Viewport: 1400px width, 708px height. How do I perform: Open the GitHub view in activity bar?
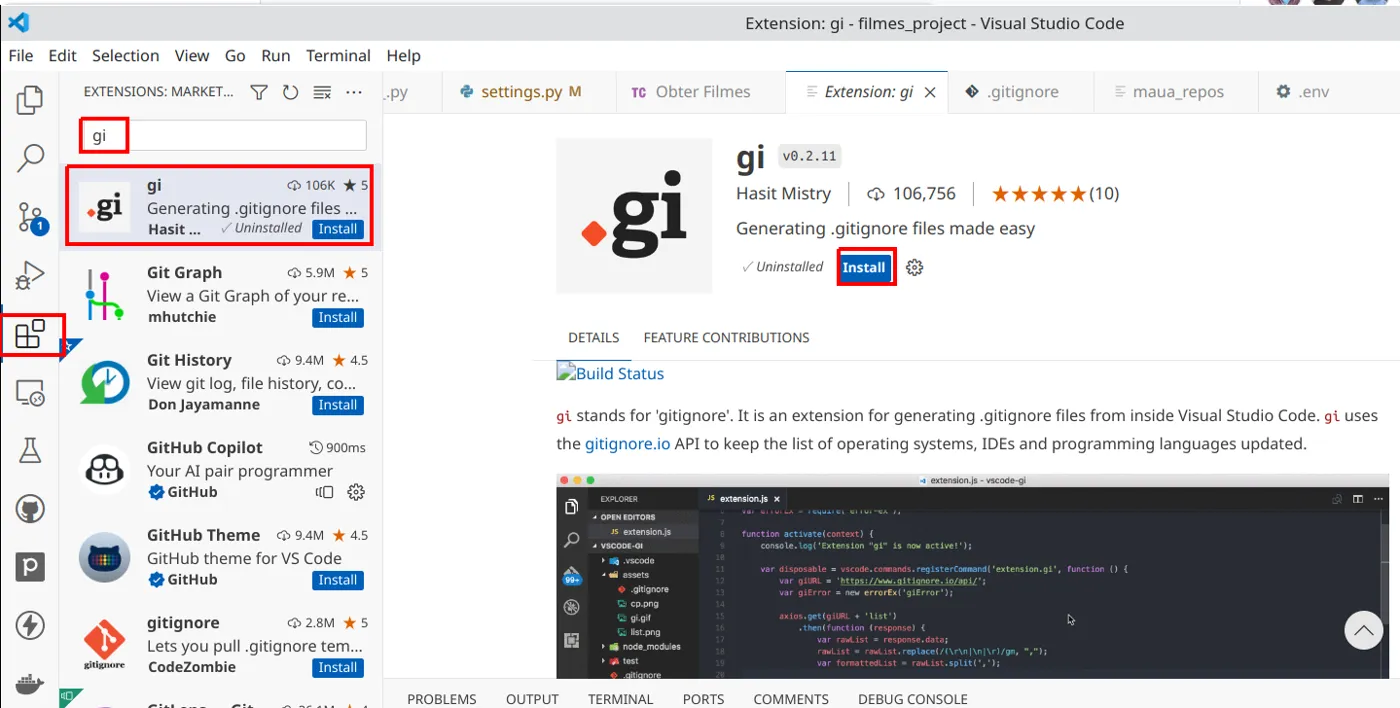(x=30, y=509)
